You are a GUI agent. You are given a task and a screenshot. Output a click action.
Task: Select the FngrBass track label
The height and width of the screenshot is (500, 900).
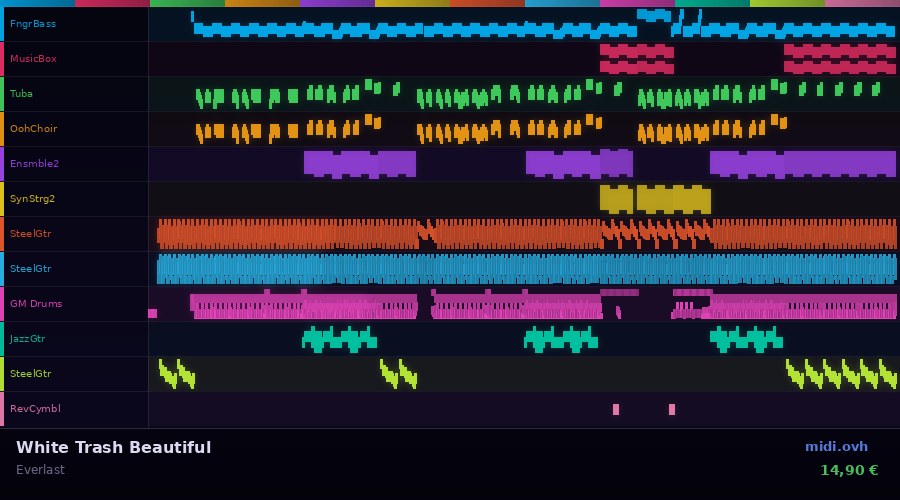(x=33, y=24)
